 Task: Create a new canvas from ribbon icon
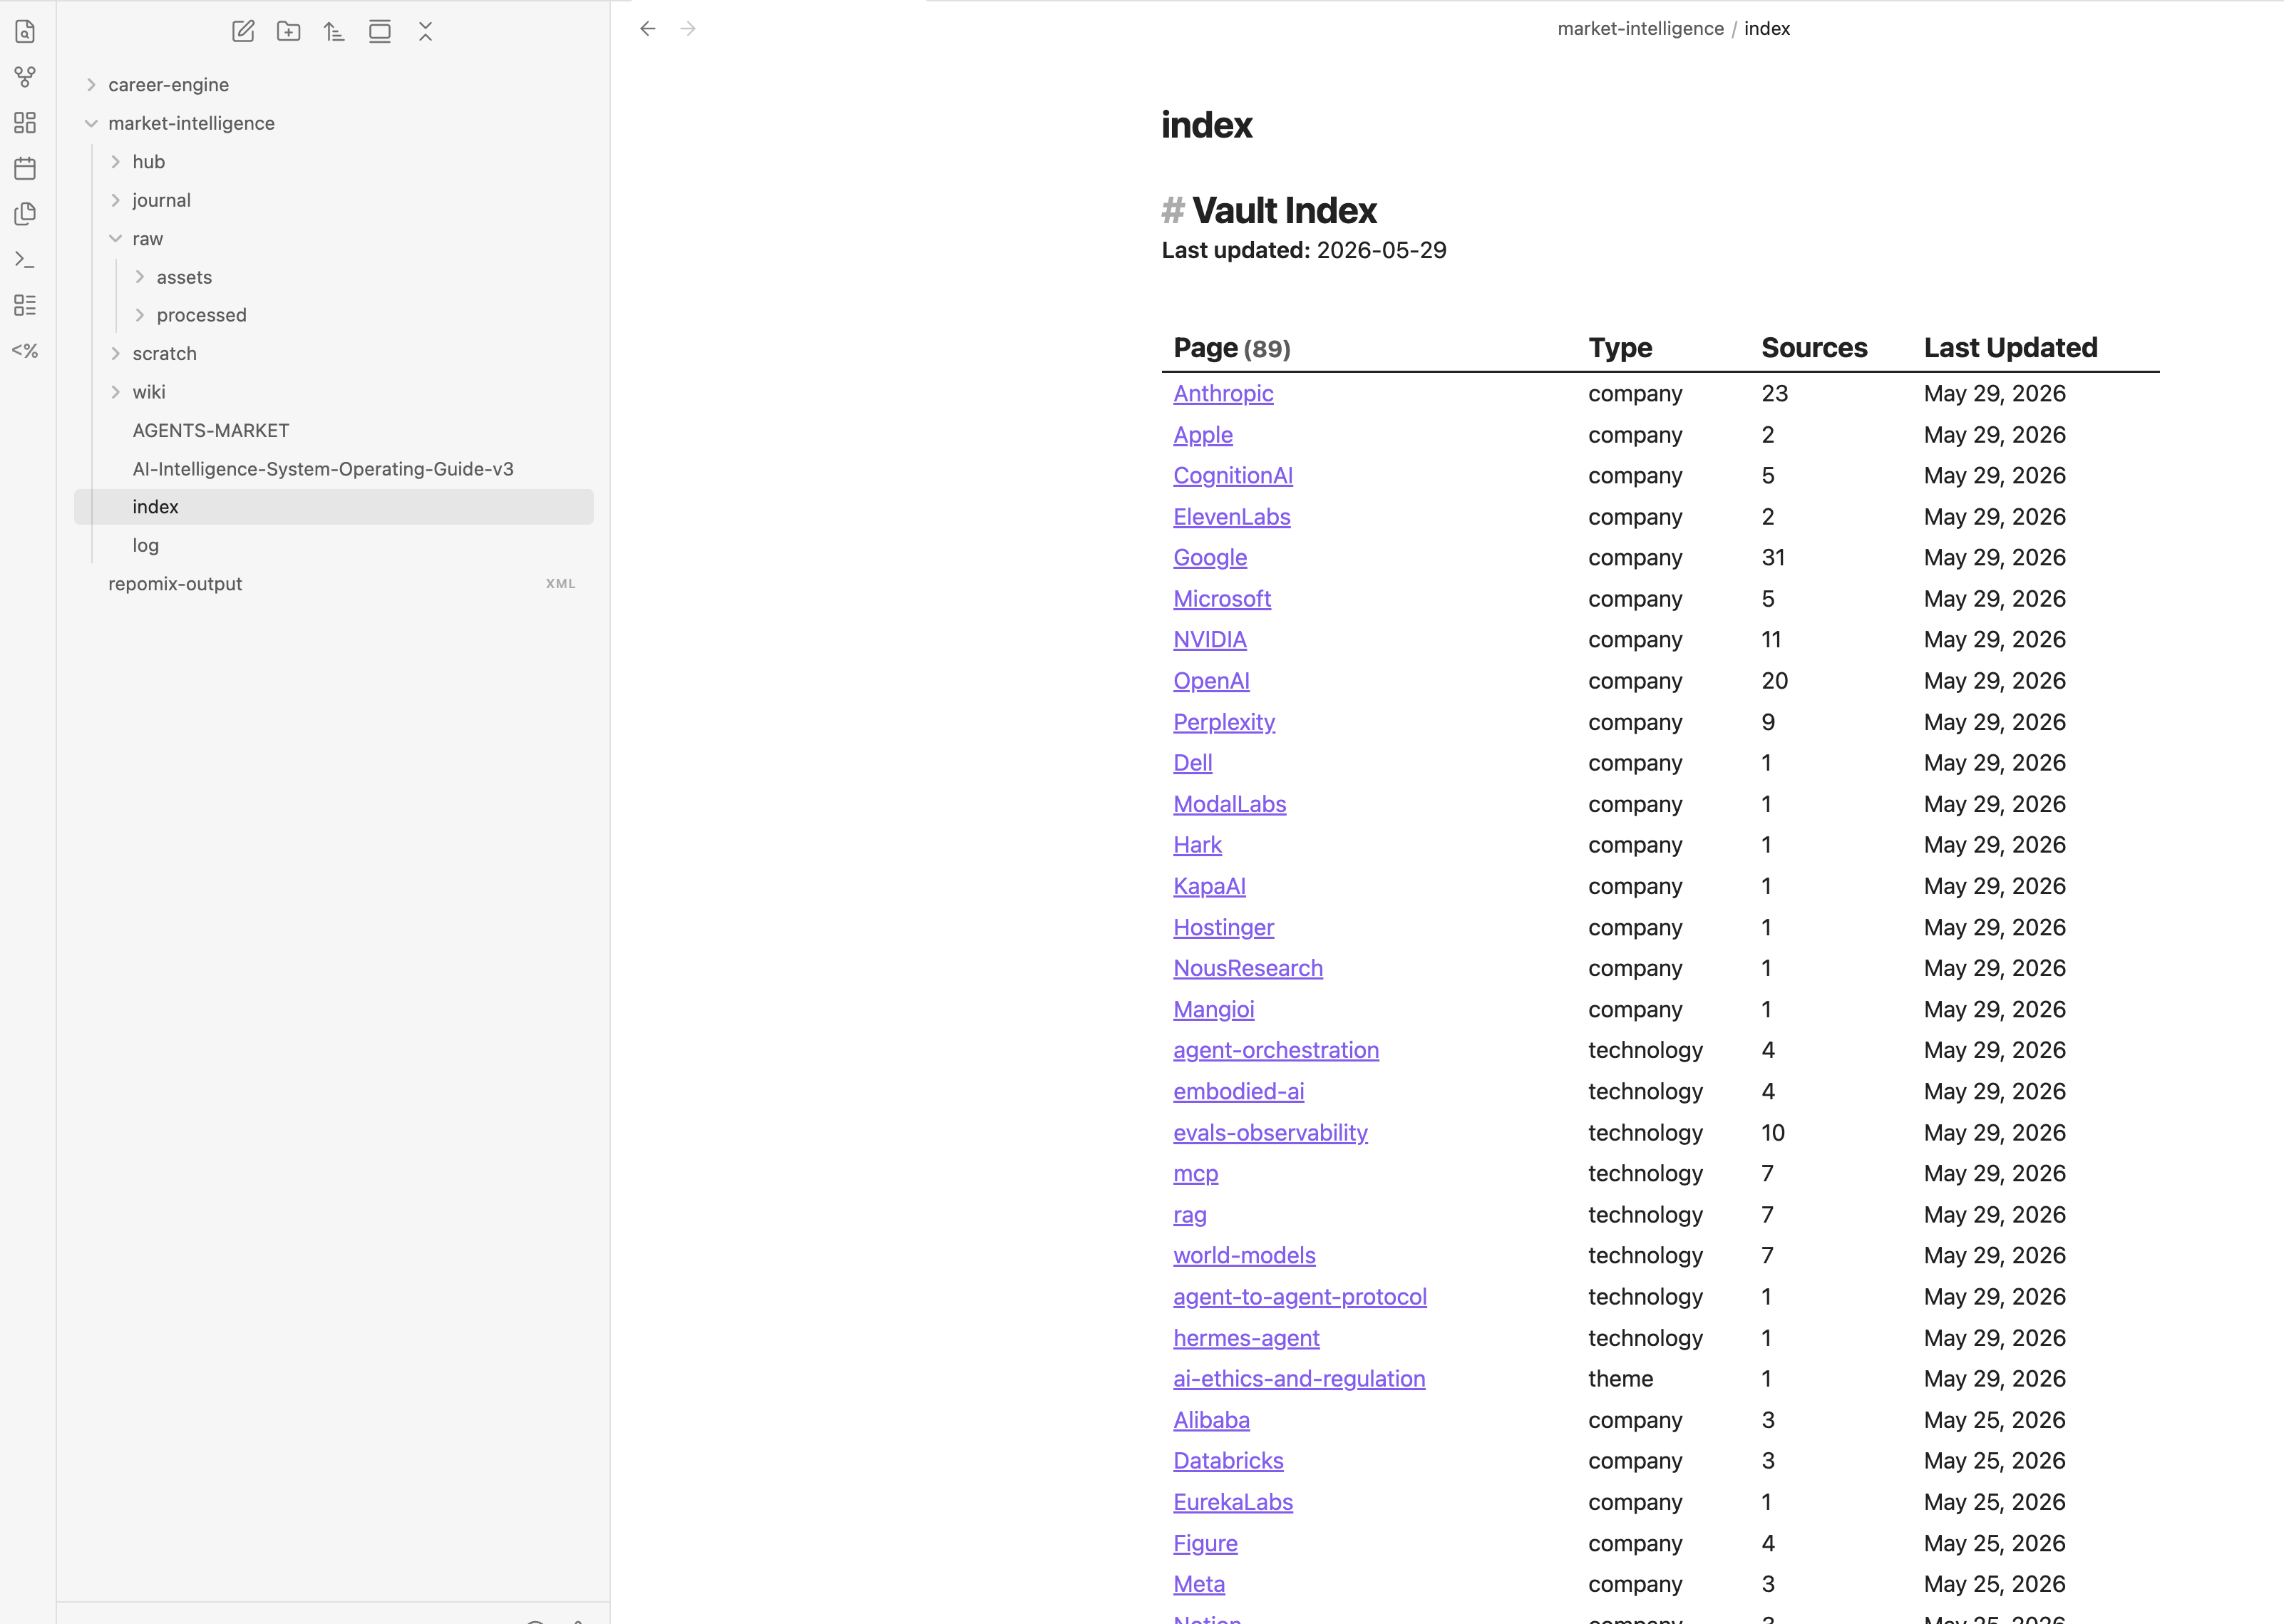25,123
